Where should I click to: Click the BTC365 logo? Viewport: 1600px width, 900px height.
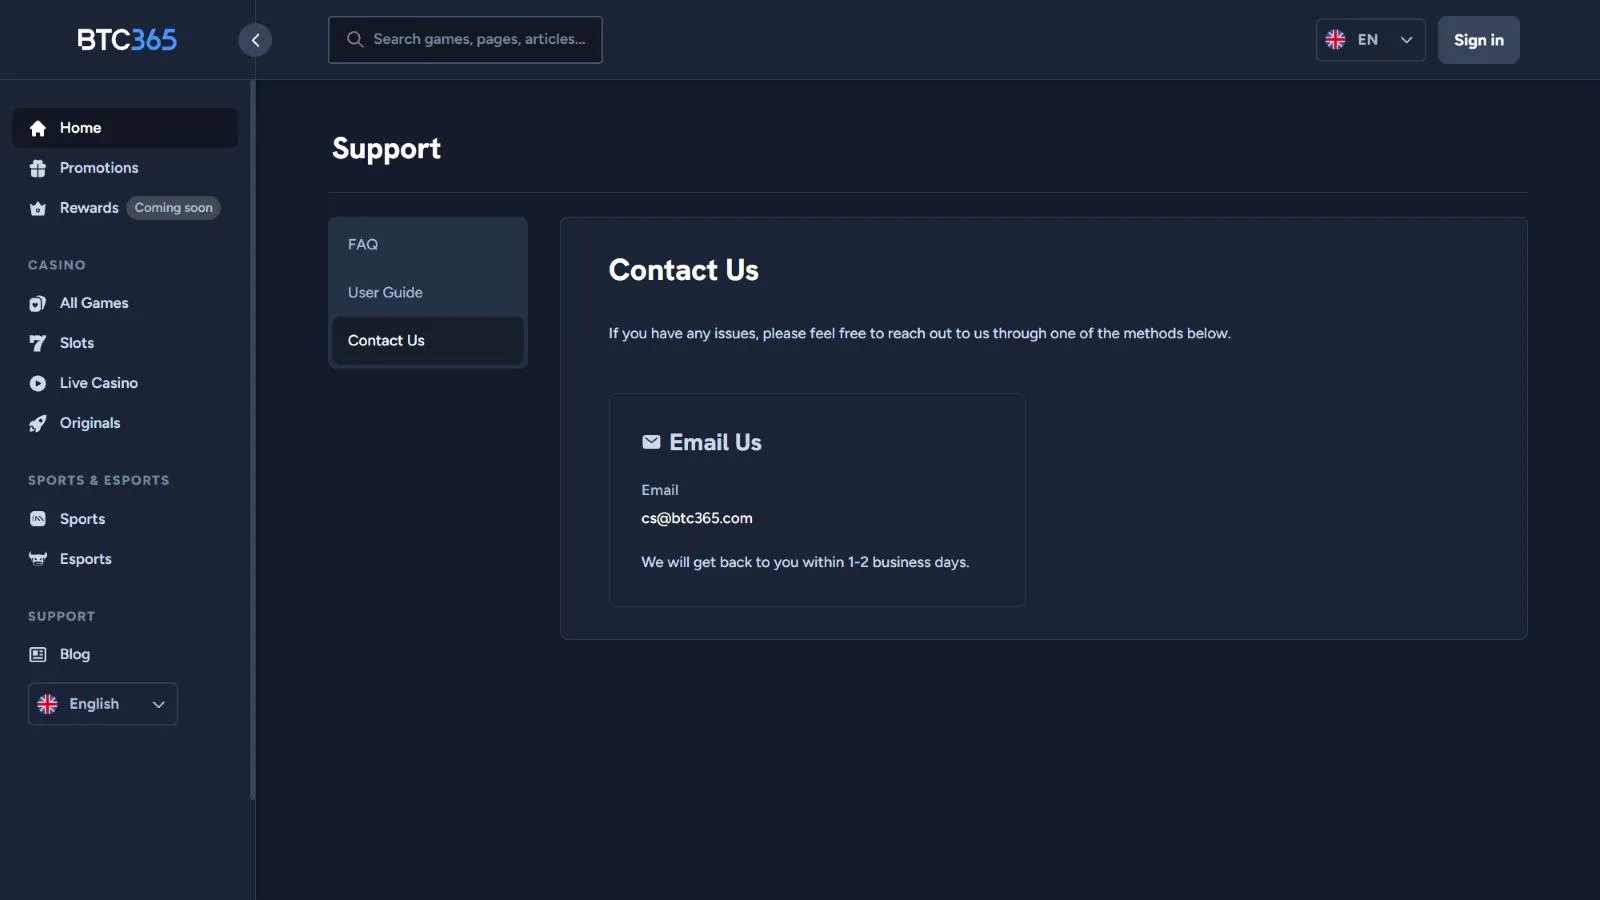(x=127, y=40)
